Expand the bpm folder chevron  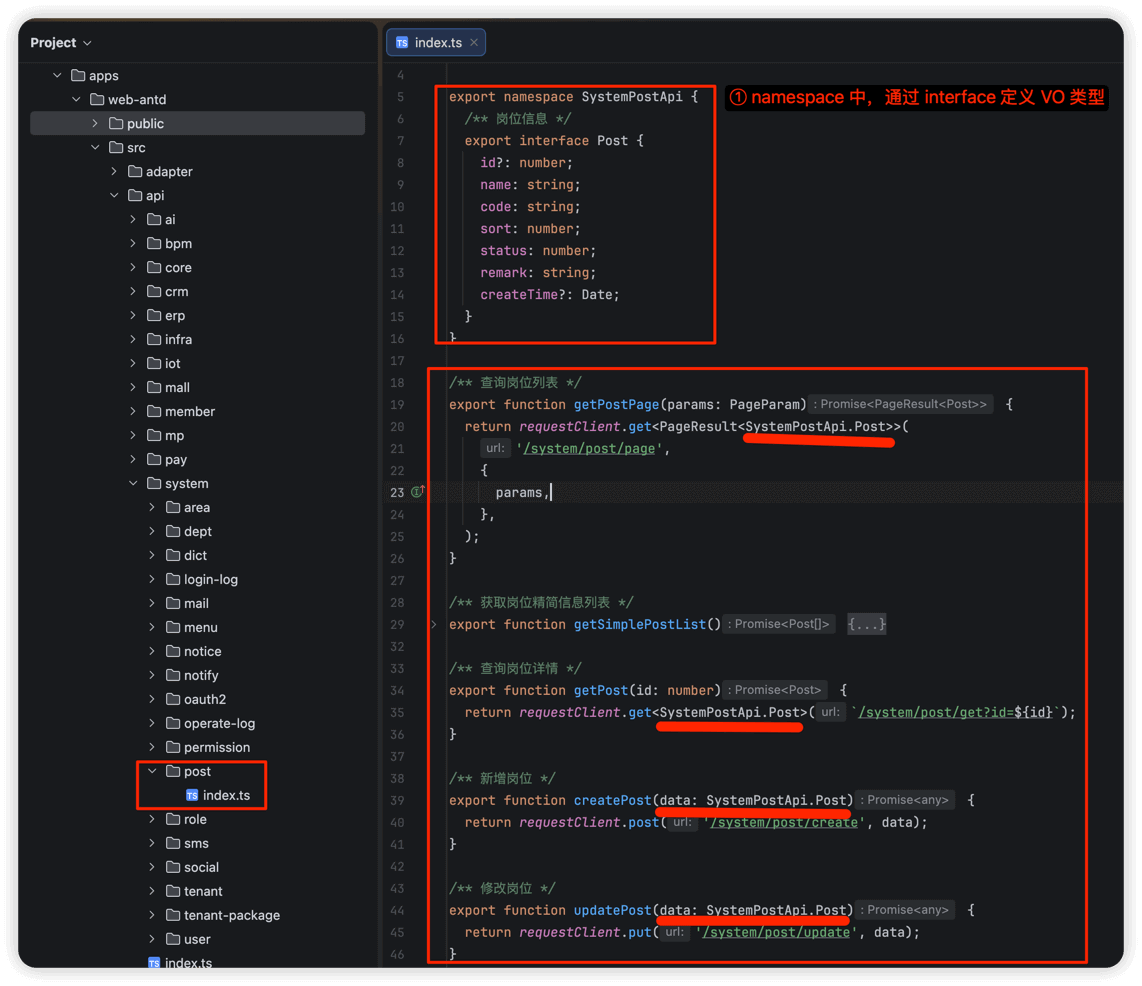click(133, 243)
